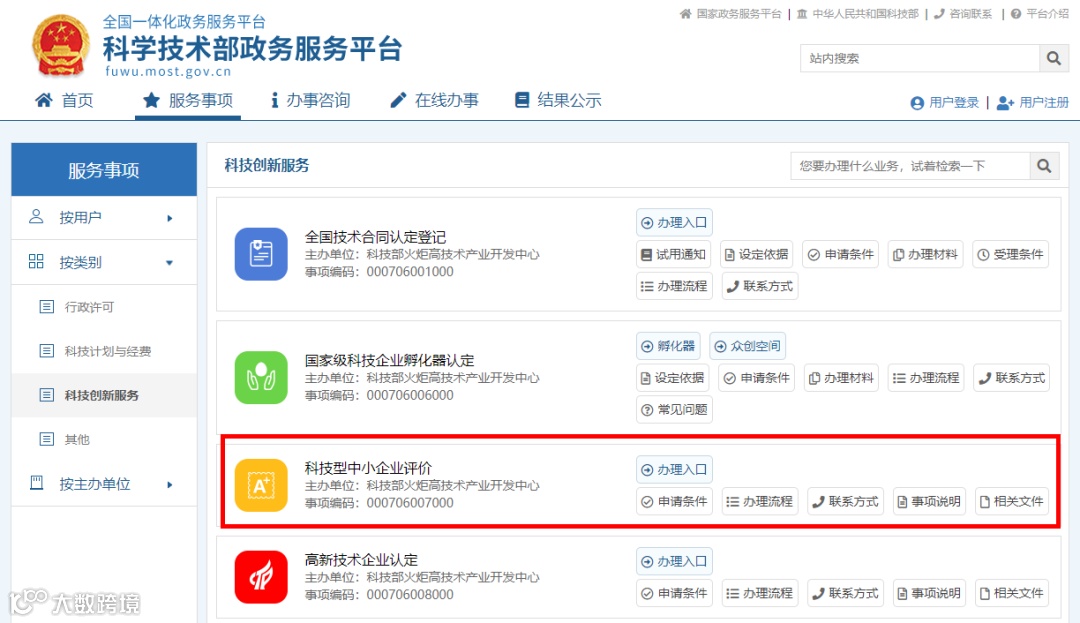This screenshot has width=1080, height=623.
Task: Click 办理材料 for 国家级科技企业孵化器认定
Action: pos(841,378)
